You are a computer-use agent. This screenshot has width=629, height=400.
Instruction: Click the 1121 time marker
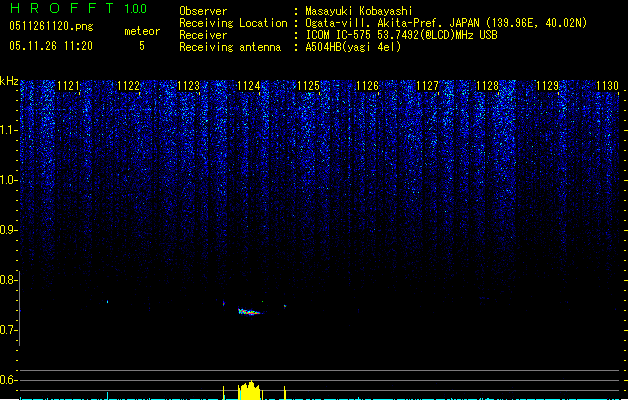69,86
